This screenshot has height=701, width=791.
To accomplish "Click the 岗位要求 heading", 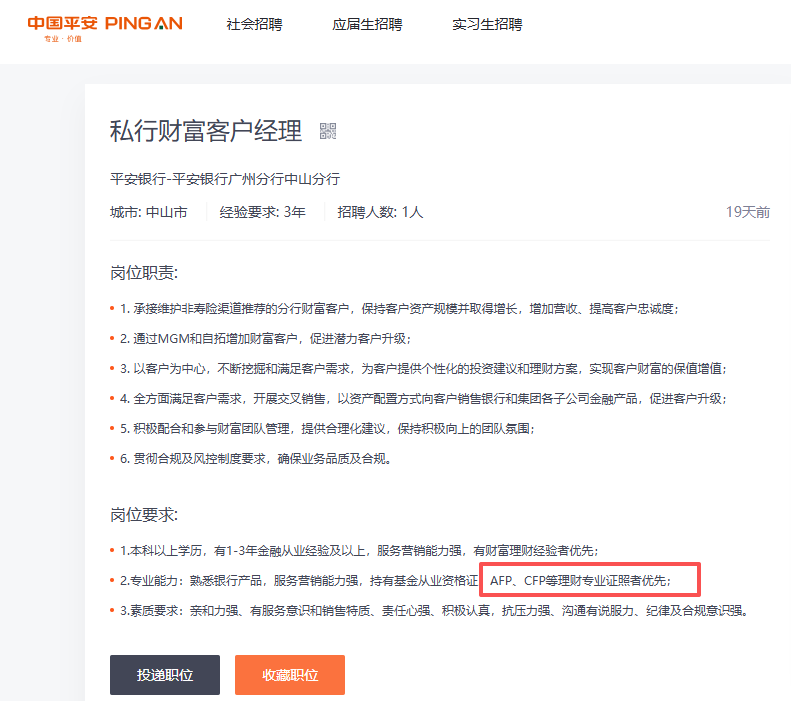I will pos(143,515).
